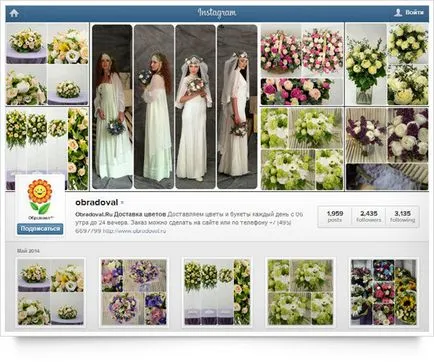Click the user silhouette icon beside Войти
This screenshot has width=434, height=362.
coord(398,13)
